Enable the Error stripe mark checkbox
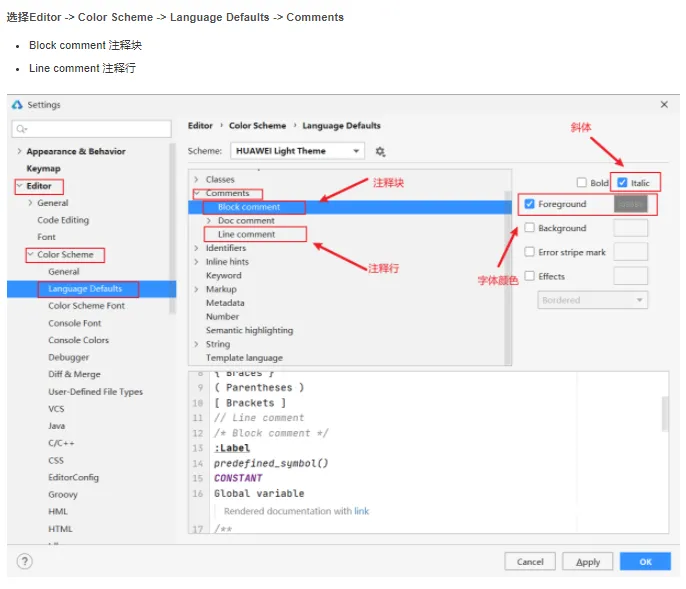 [x=530, y=252]
